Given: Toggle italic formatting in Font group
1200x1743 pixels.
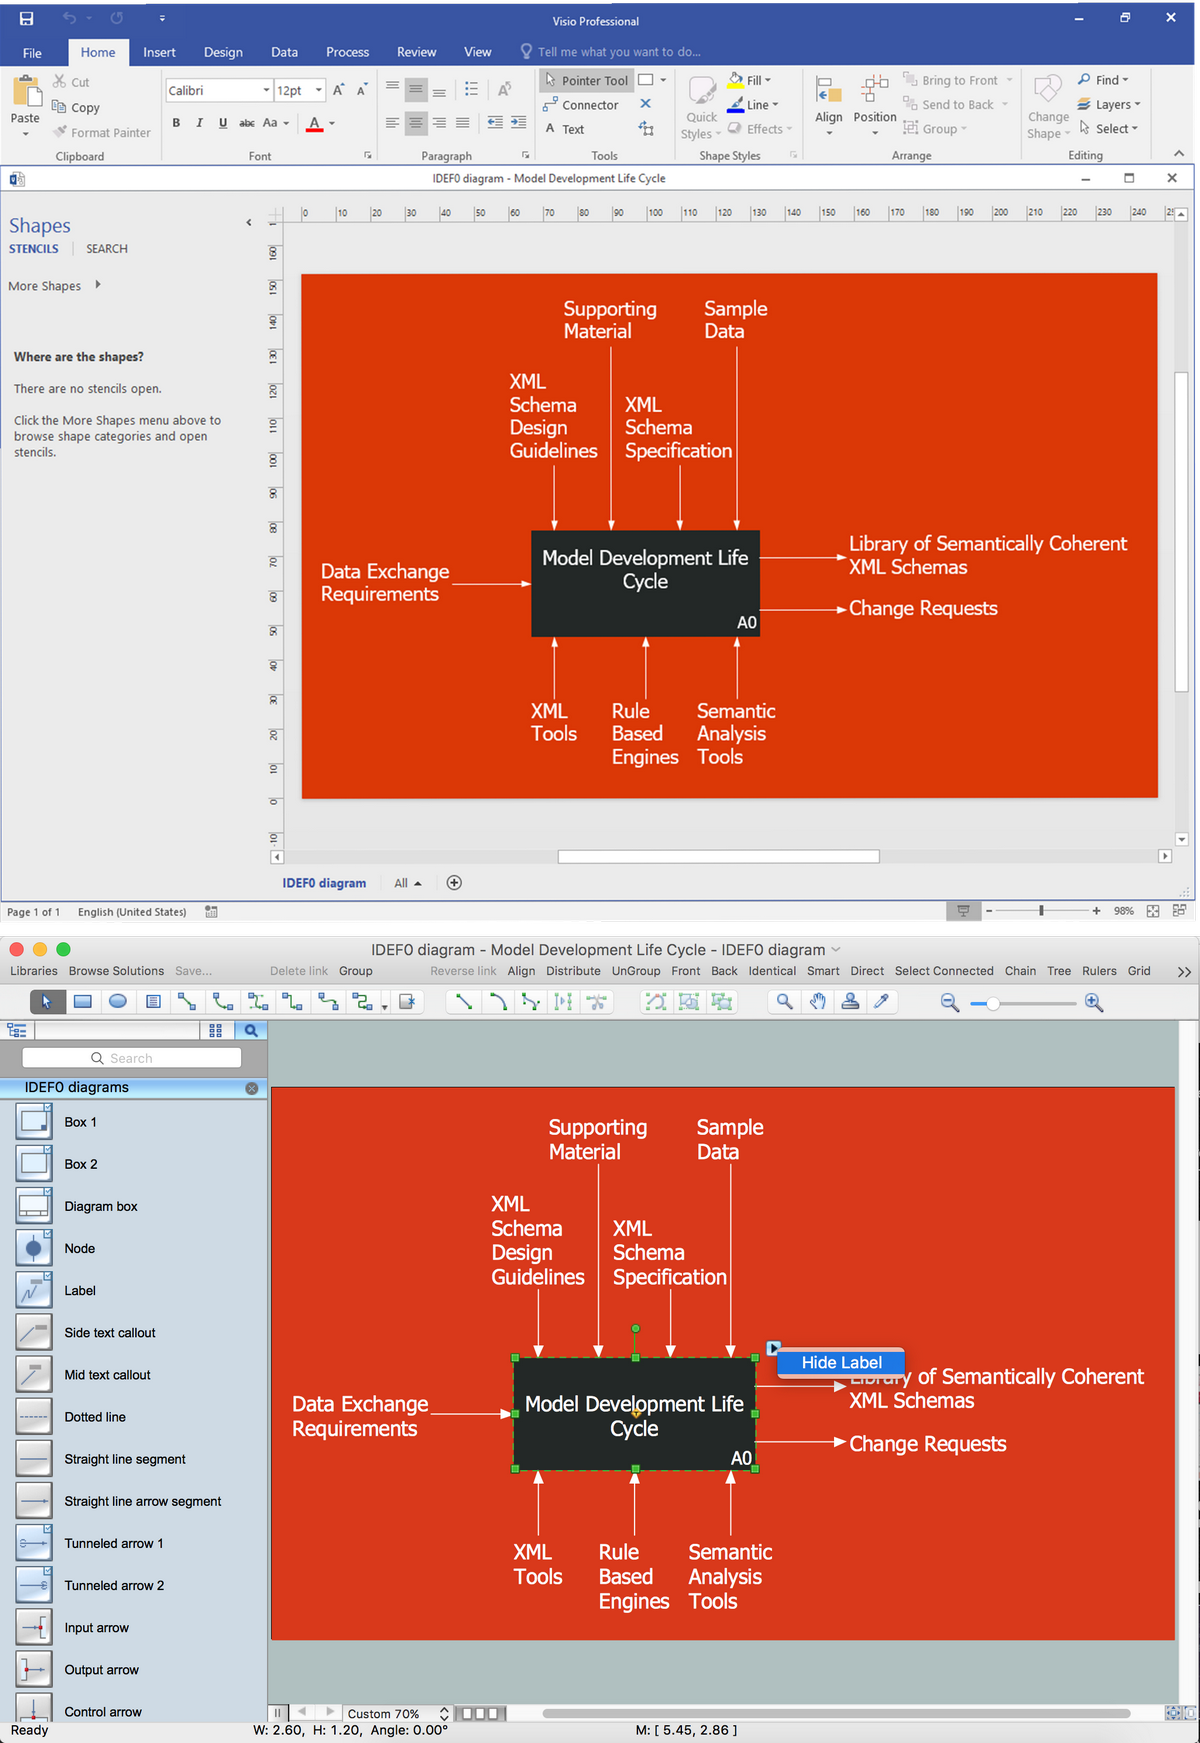Looking at the screenshot, I should pyautogui.click(x=199, y=123).
